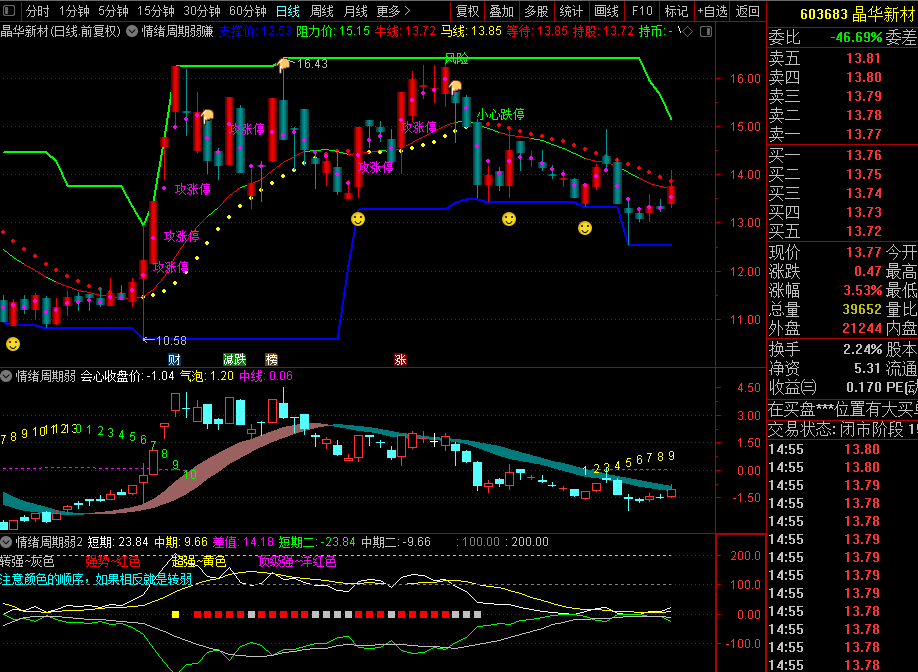Image resolution: width=918 pixels, height=672 pixels.
Task: Click the 财 event marker below the chart
Action: point(174,359)
